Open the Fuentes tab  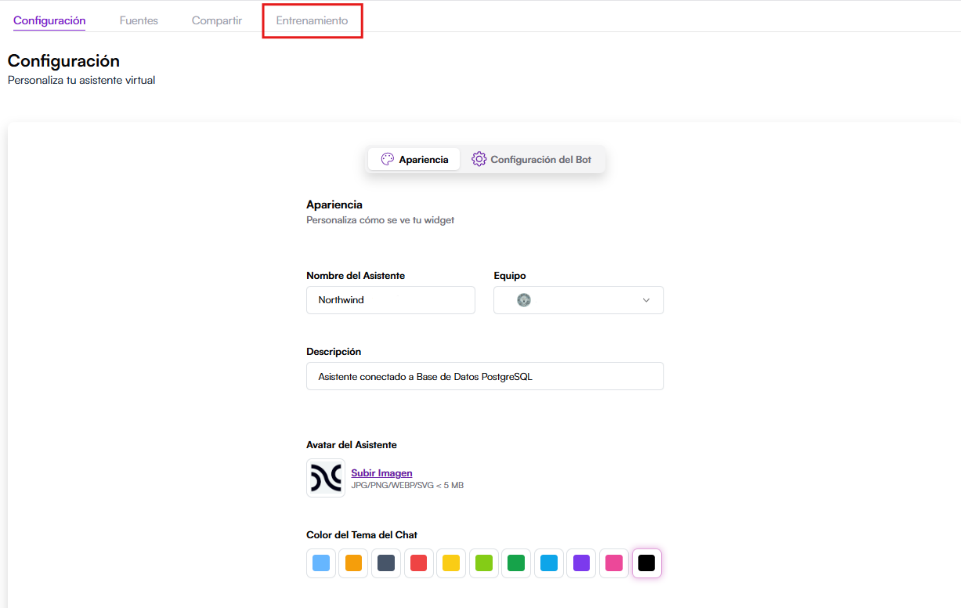(139, 21)
